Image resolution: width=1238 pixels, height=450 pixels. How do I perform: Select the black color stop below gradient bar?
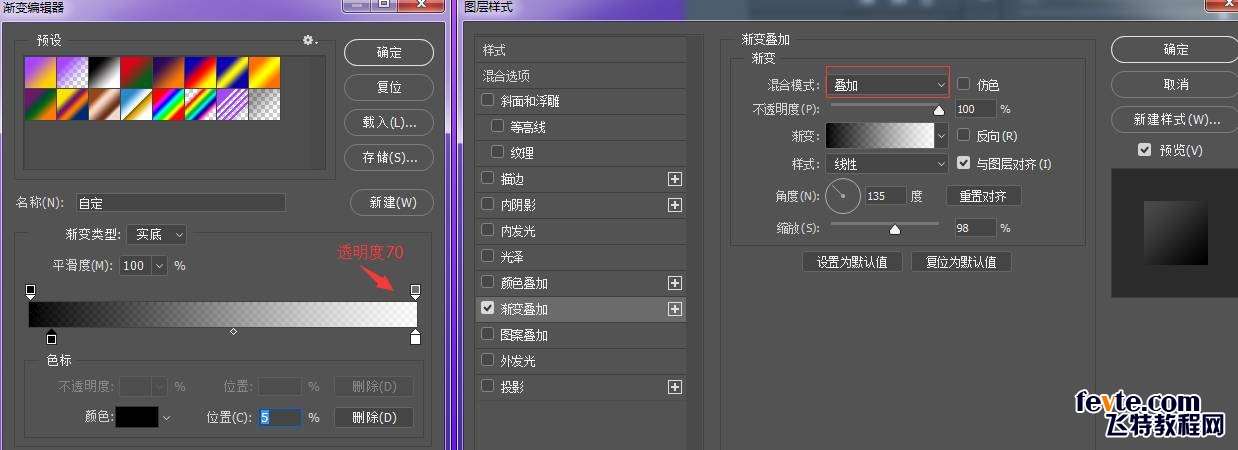pos(51,337)
